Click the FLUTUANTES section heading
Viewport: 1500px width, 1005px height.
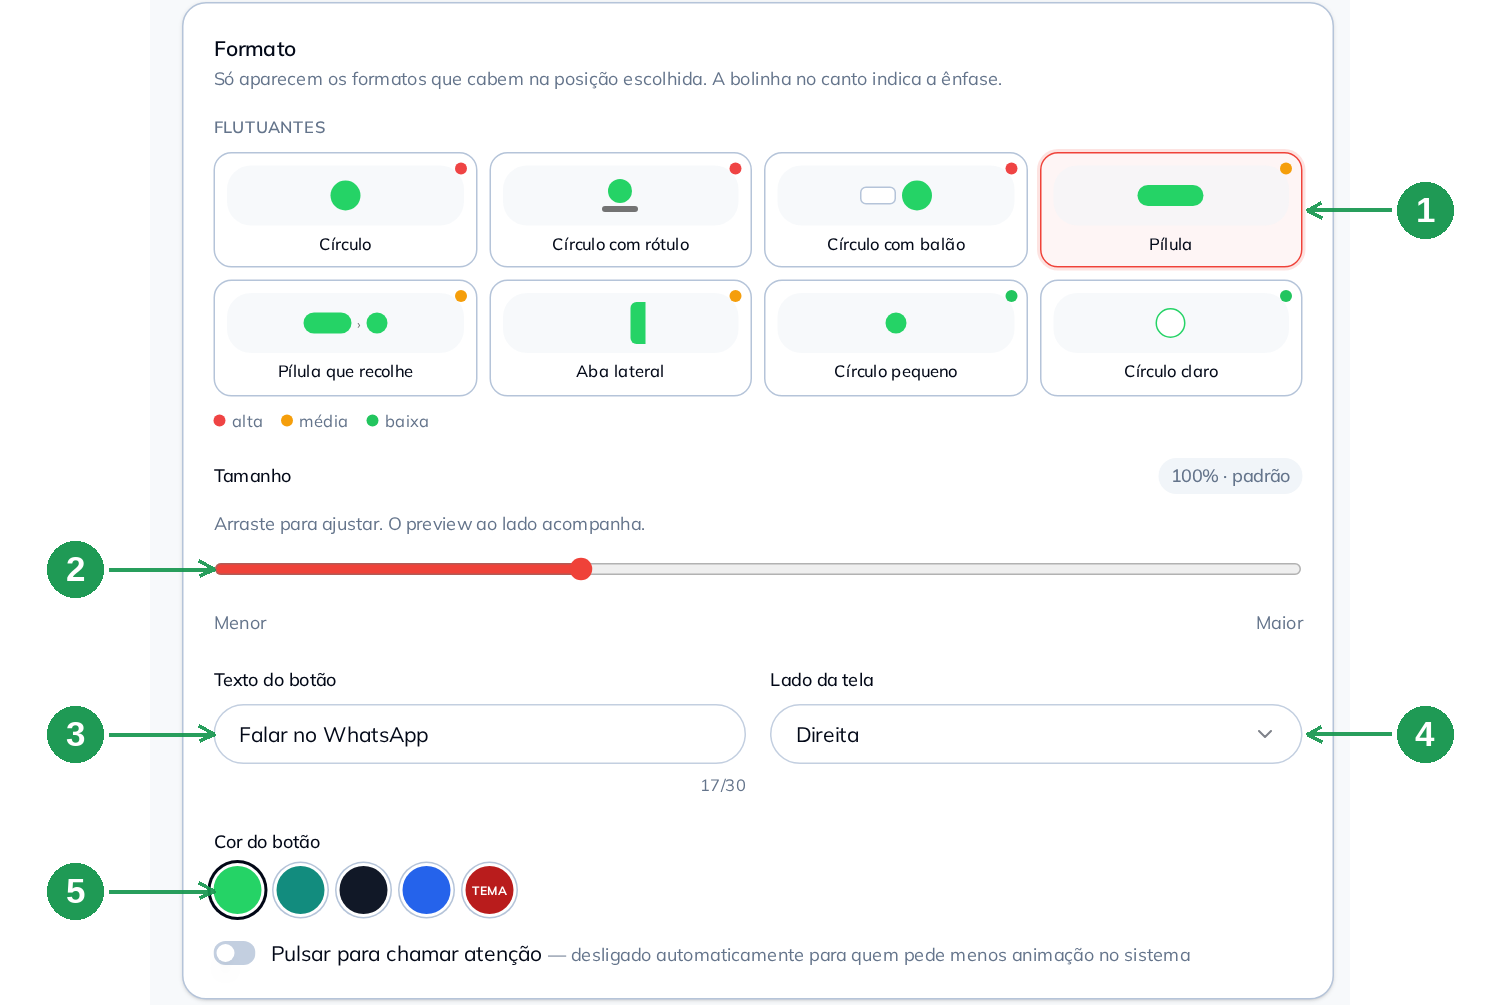click(x=270, y=127)
